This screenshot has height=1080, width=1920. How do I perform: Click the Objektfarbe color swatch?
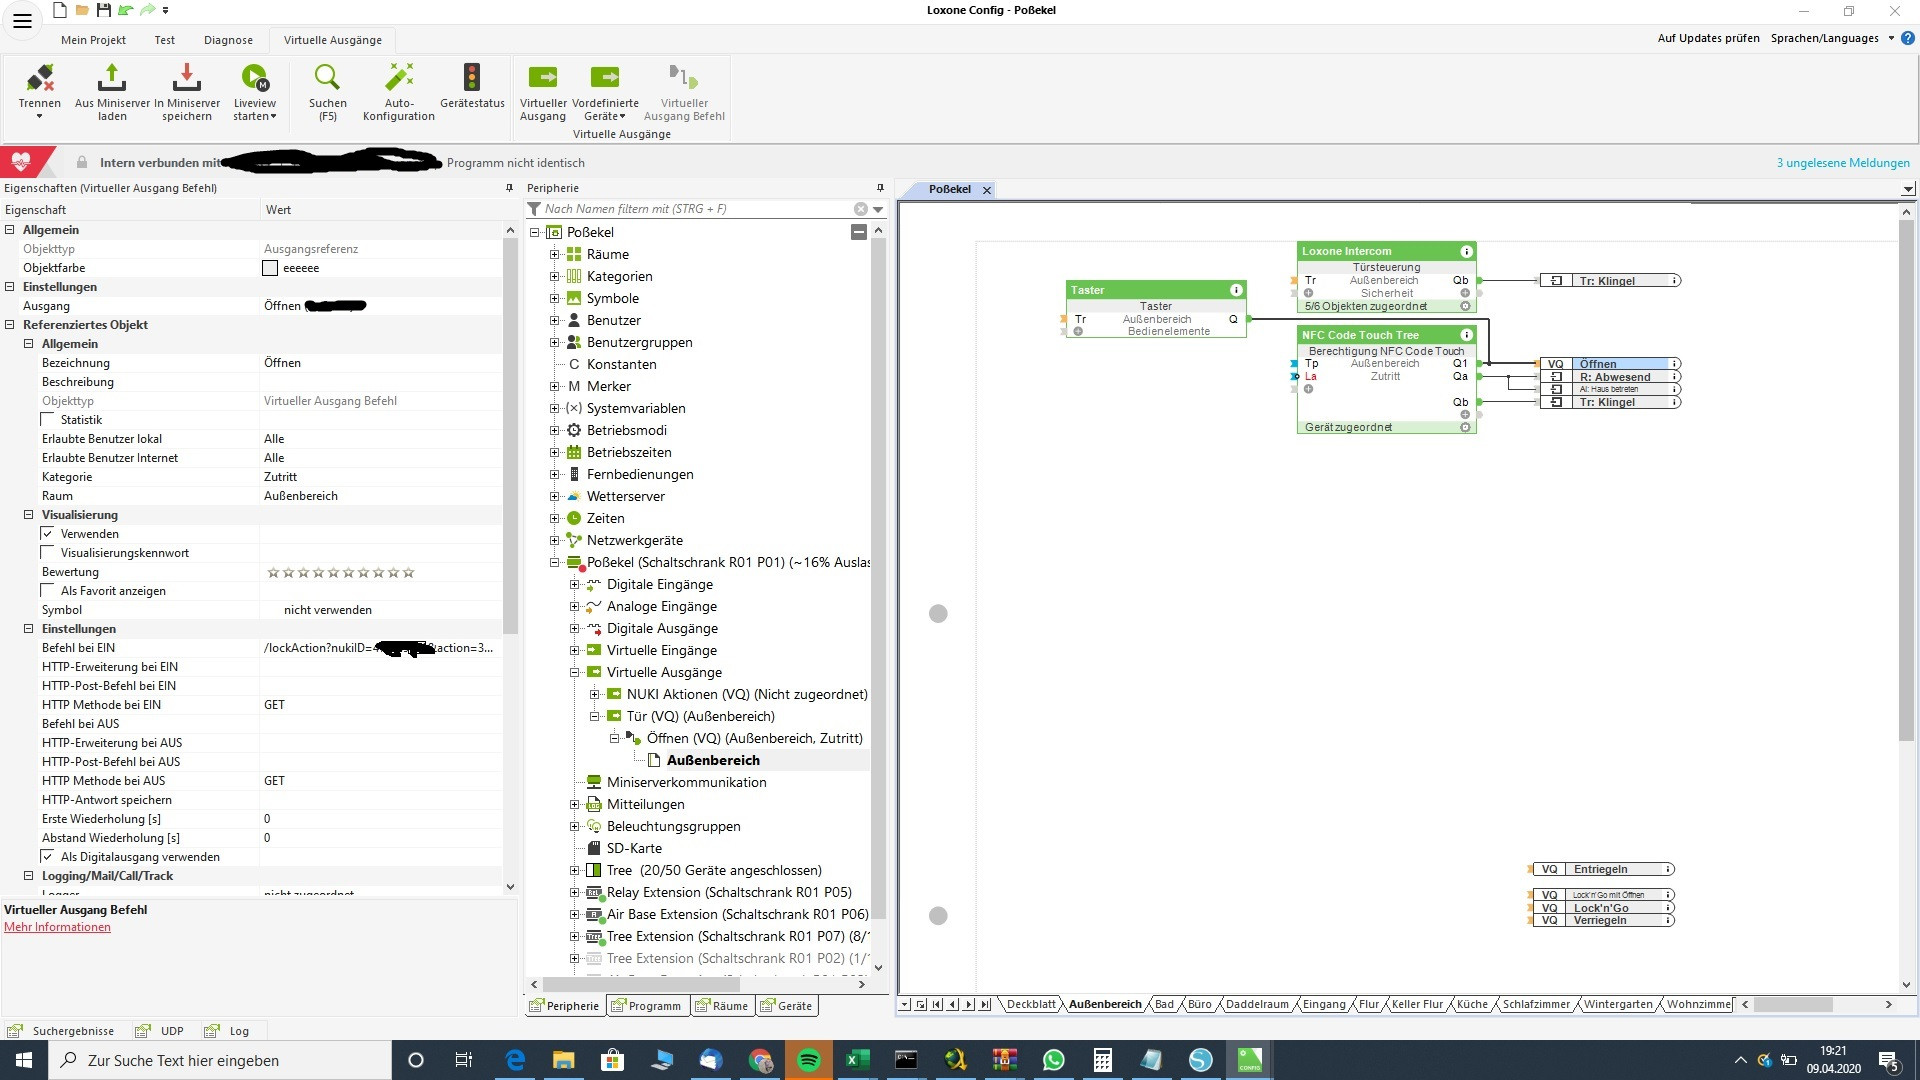pyautogui.click(x=270, y=268)
